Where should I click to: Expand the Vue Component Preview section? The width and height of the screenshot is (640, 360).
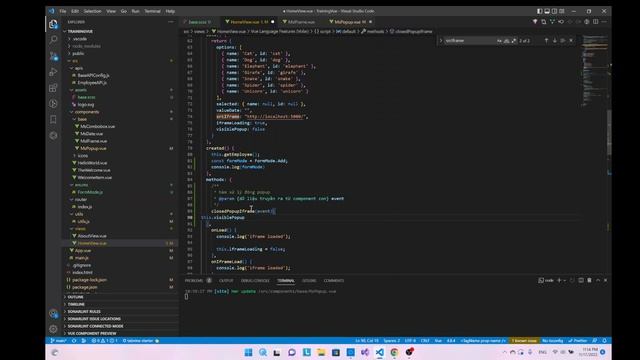pyautogui.click(x=92, y=333)
